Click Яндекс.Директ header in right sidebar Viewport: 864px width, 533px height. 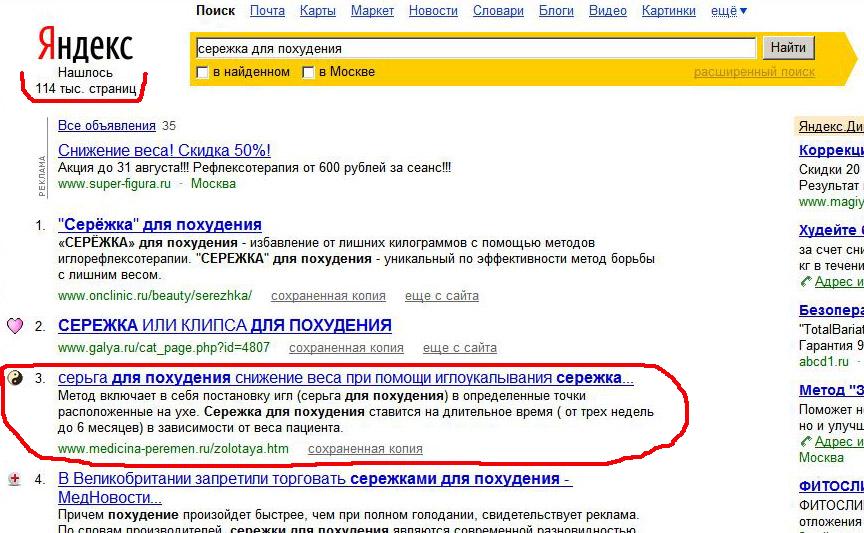coord(831,126)
